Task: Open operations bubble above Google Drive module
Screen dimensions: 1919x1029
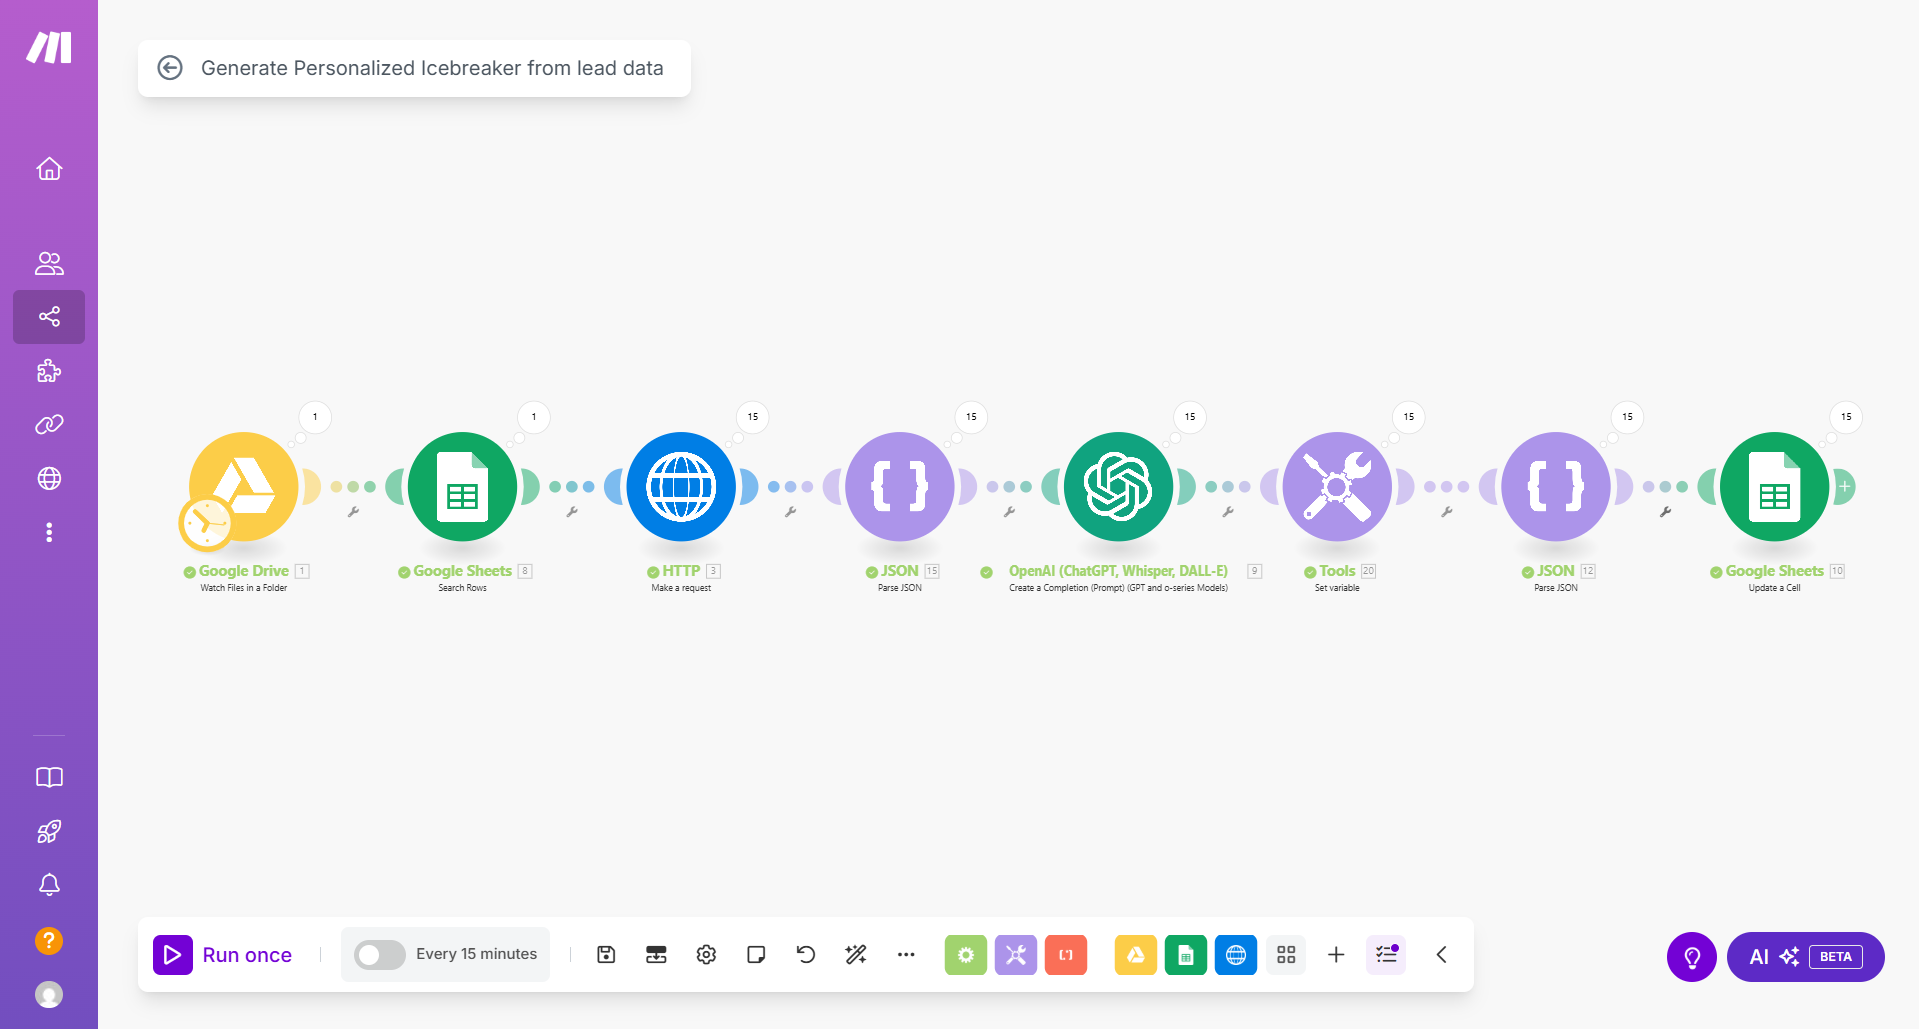Action: [315, 417]
